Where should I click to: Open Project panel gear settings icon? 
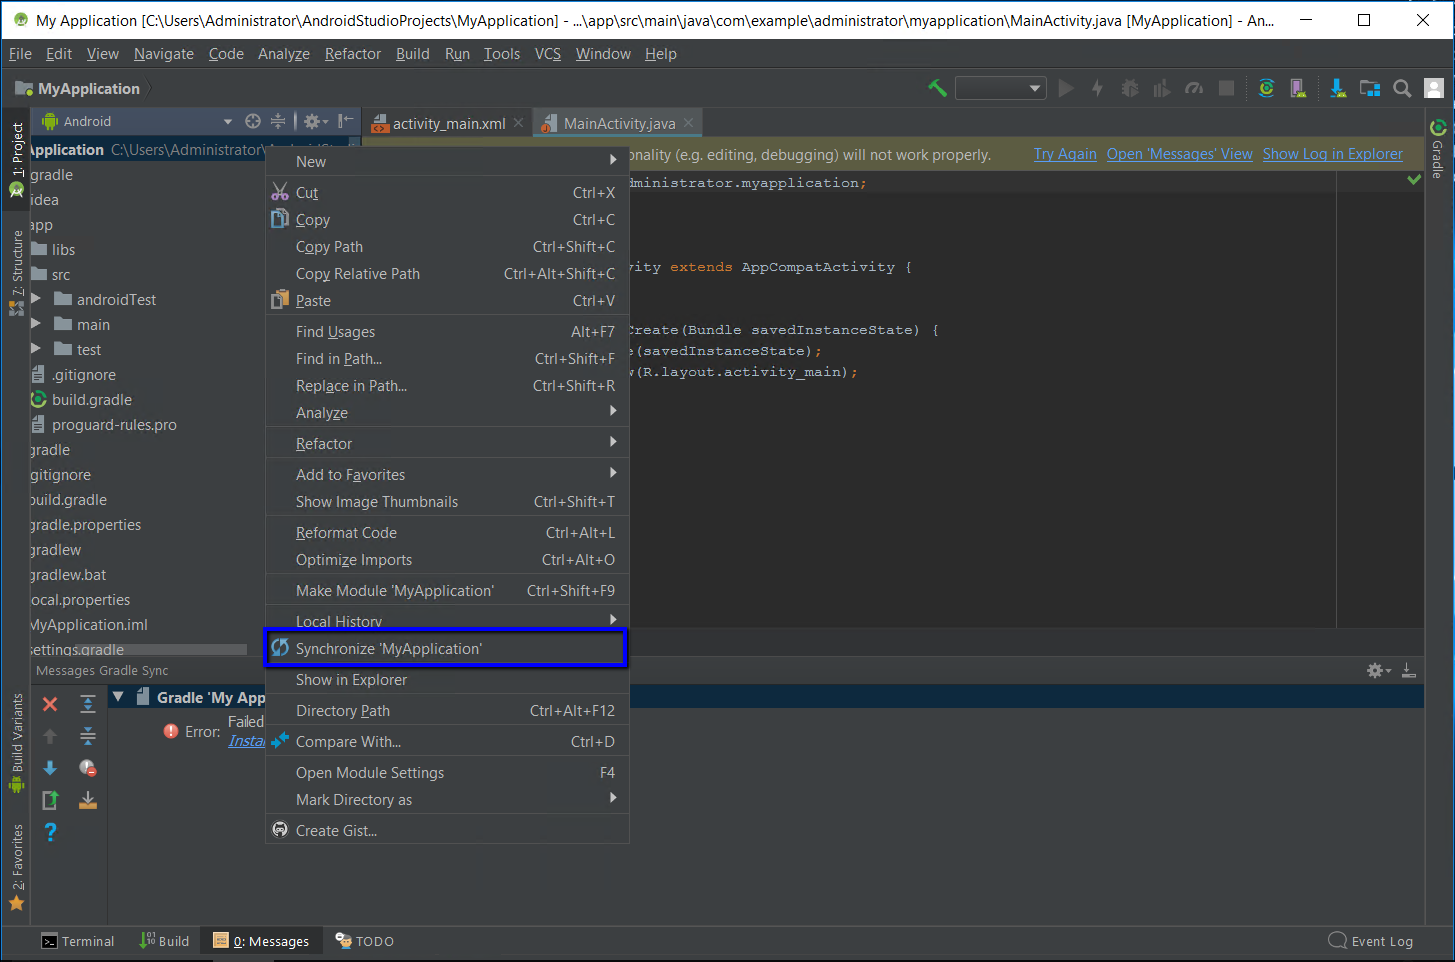[315, 121]
